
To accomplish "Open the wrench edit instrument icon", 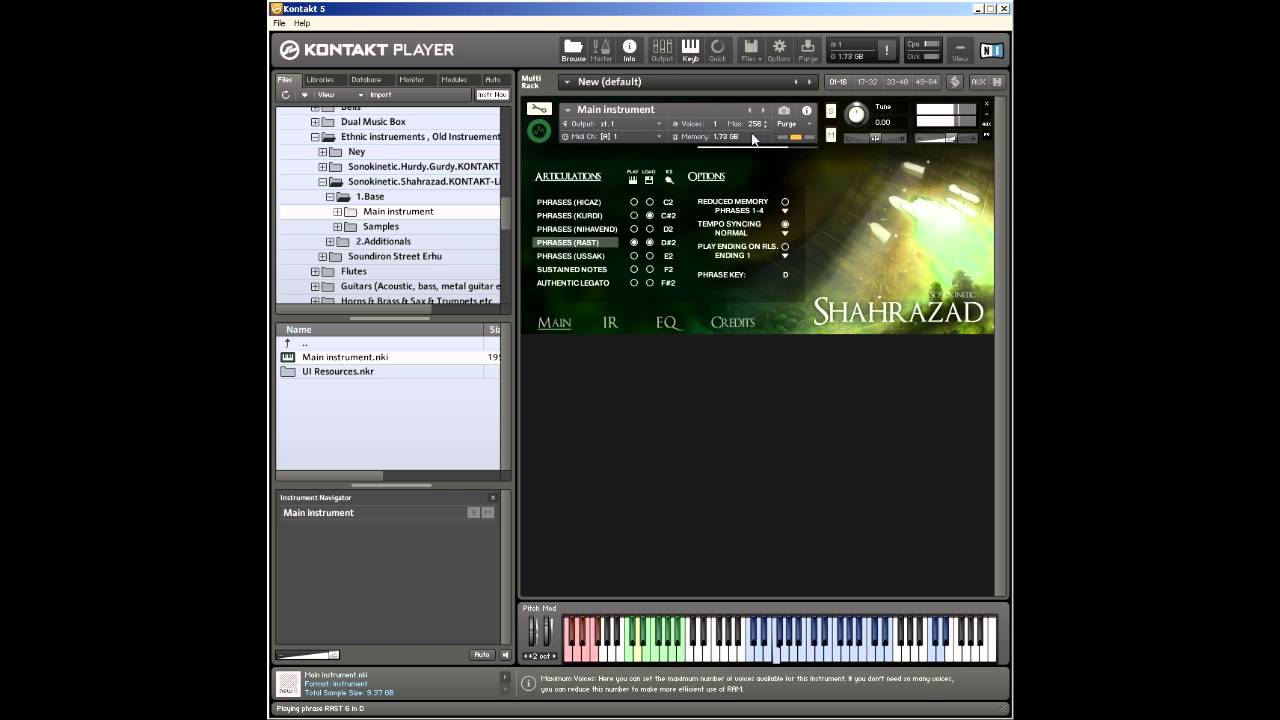I will point(539,109).
